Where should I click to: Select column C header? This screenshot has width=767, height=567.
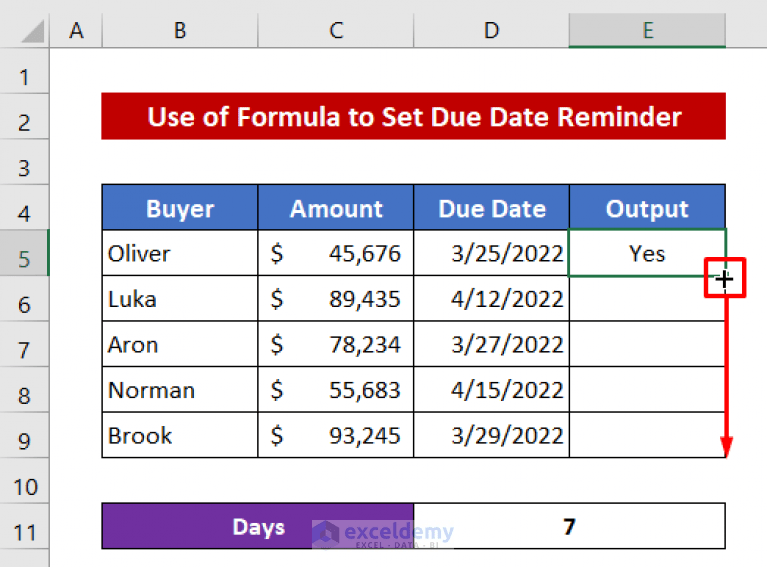click(x=336, y=32)
